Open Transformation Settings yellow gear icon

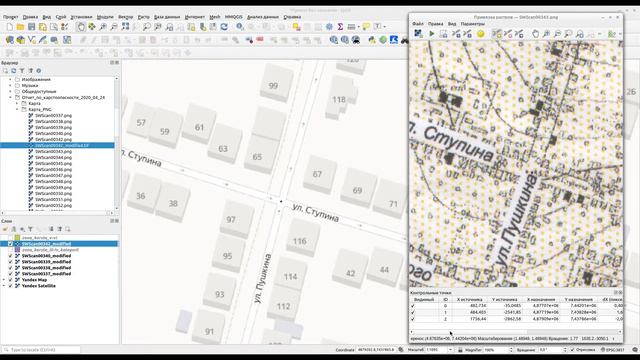pos(481,34)
